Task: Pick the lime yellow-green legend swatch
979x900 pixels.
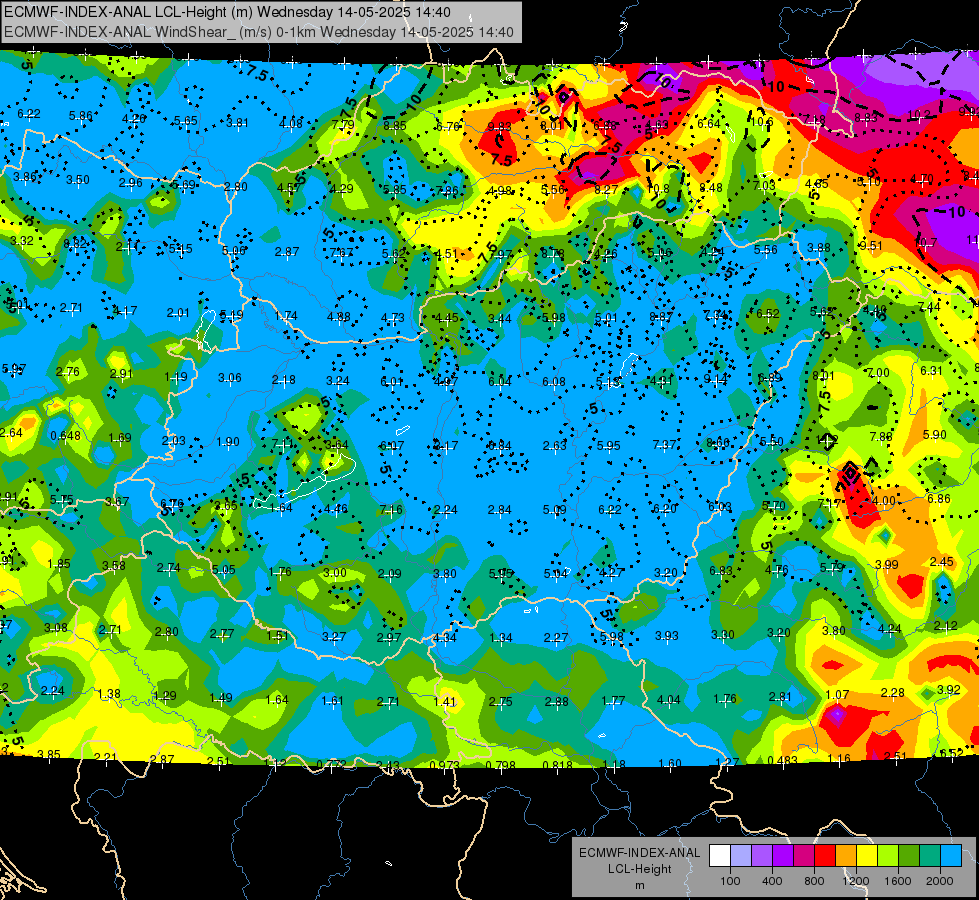Action: point(888,856)
